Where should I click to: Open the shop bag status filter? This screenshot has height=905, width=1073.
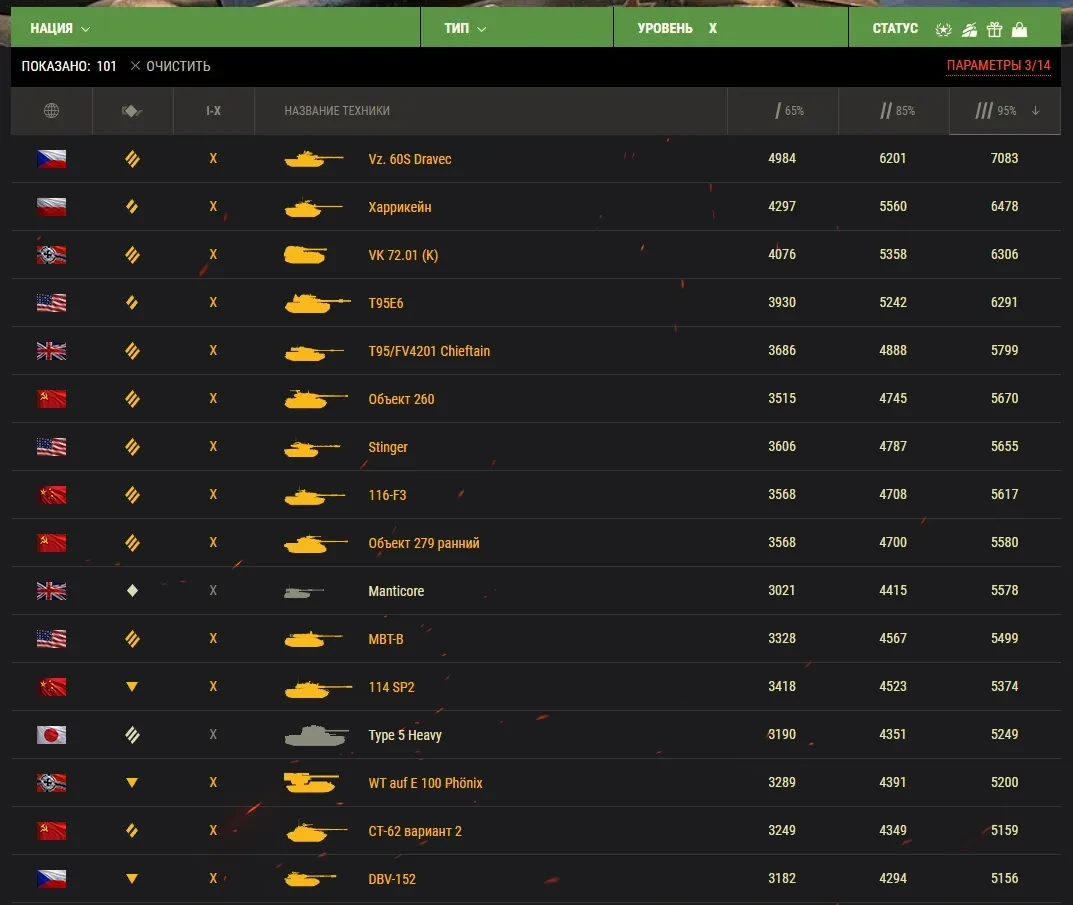1019,29
